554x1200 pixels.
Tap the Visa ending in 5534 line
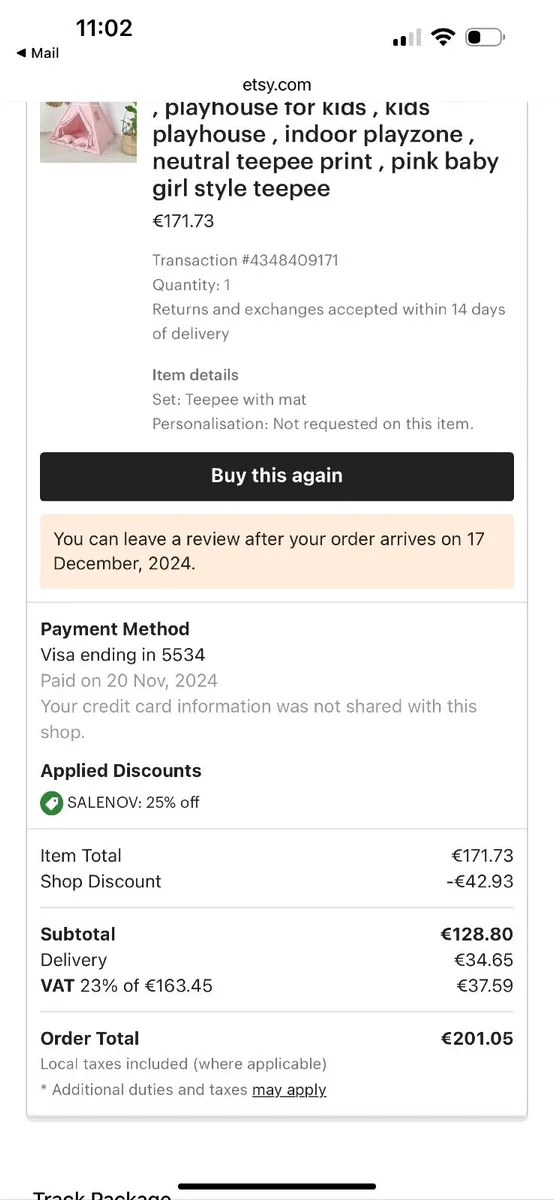pos(123,655)
